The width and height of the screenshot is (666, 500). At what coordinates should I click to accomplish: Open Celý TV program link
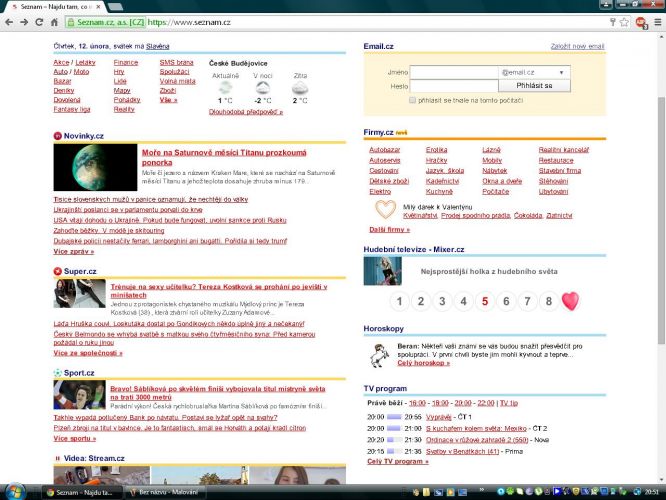coord(398,461)
